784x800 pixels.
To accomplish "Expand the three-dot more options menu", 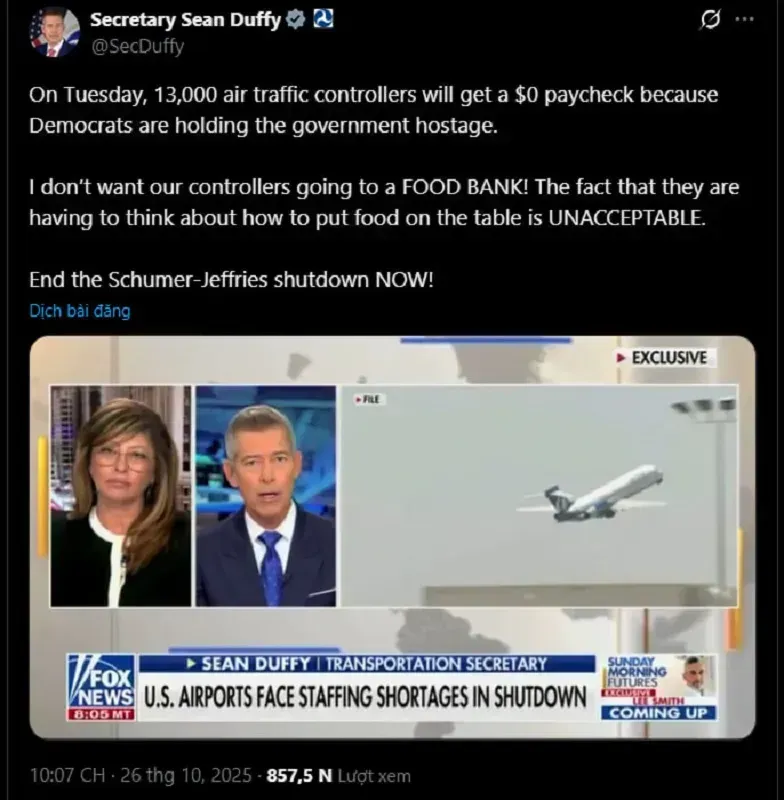I will pyautogui.click(x=744, y=19).
